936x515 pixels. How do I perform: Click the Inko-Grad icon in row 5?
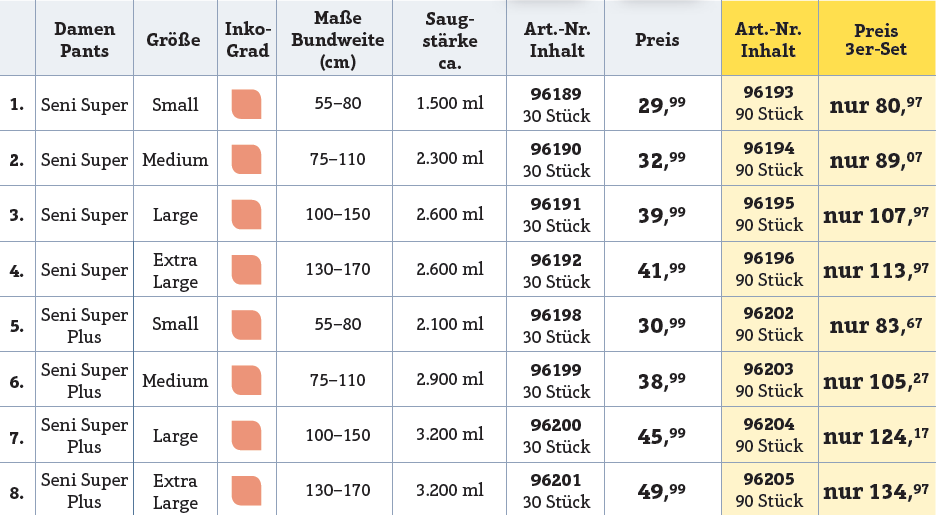point(246,325)
